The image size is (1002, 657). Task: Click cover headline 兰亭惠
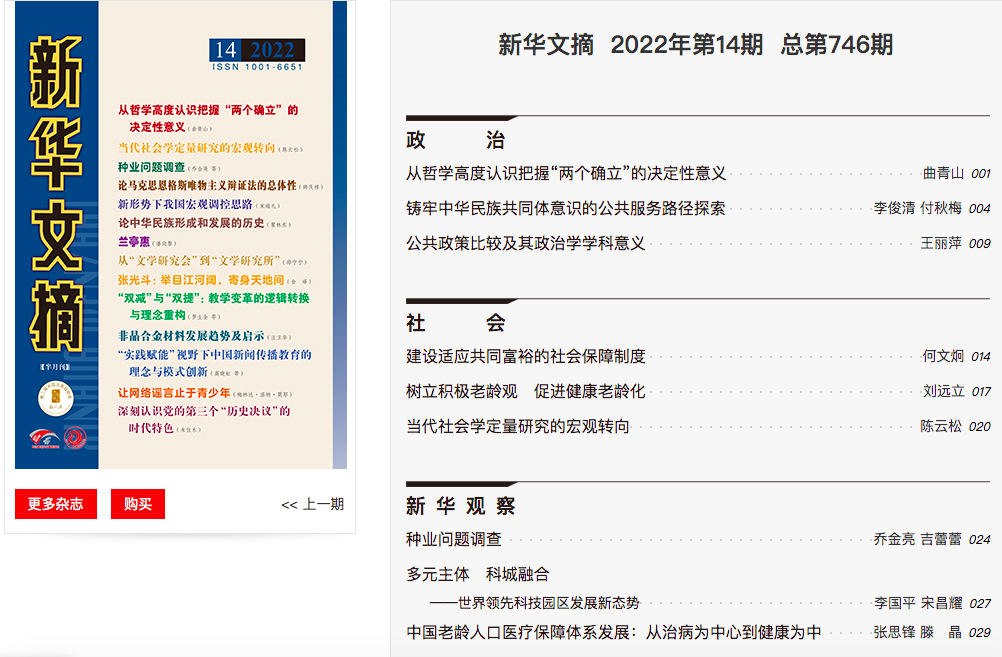click(134, 242)
